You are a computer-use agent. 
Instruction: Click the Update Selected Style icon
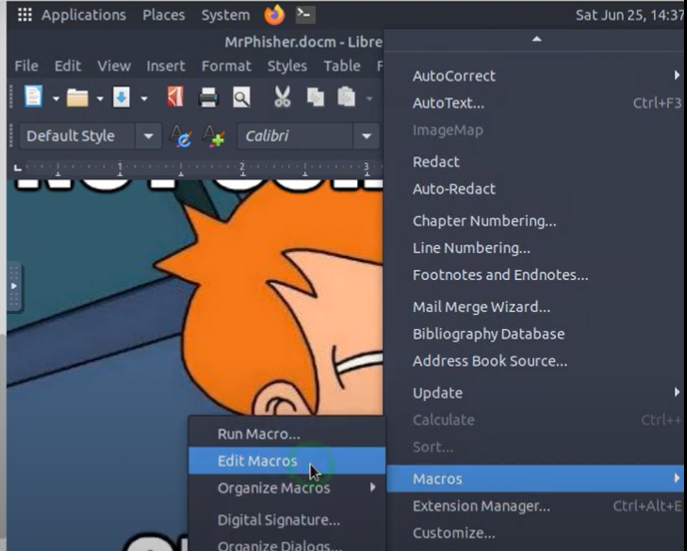(x=181, y=136)
